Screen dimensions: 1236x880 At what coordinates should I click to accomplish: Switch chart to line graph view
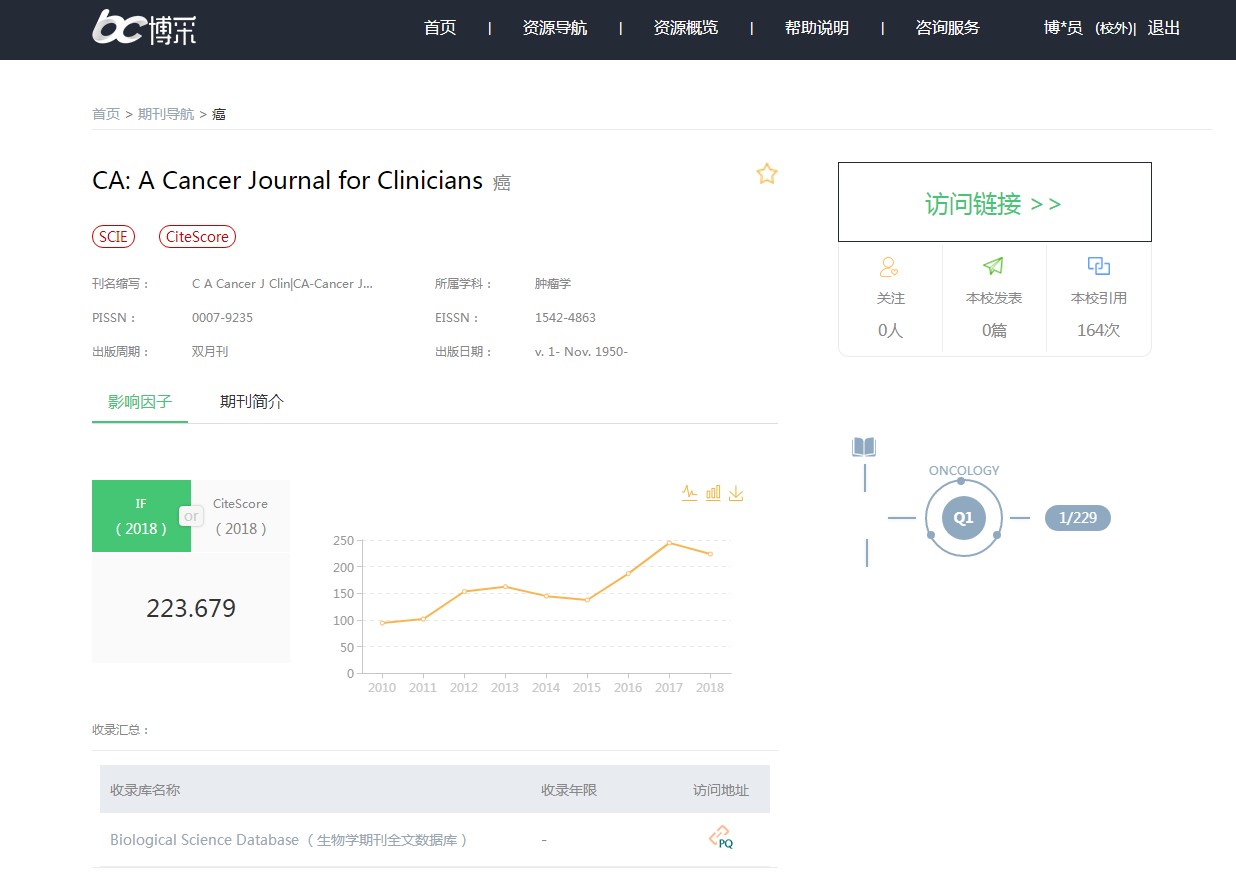[x=690, y=493]
